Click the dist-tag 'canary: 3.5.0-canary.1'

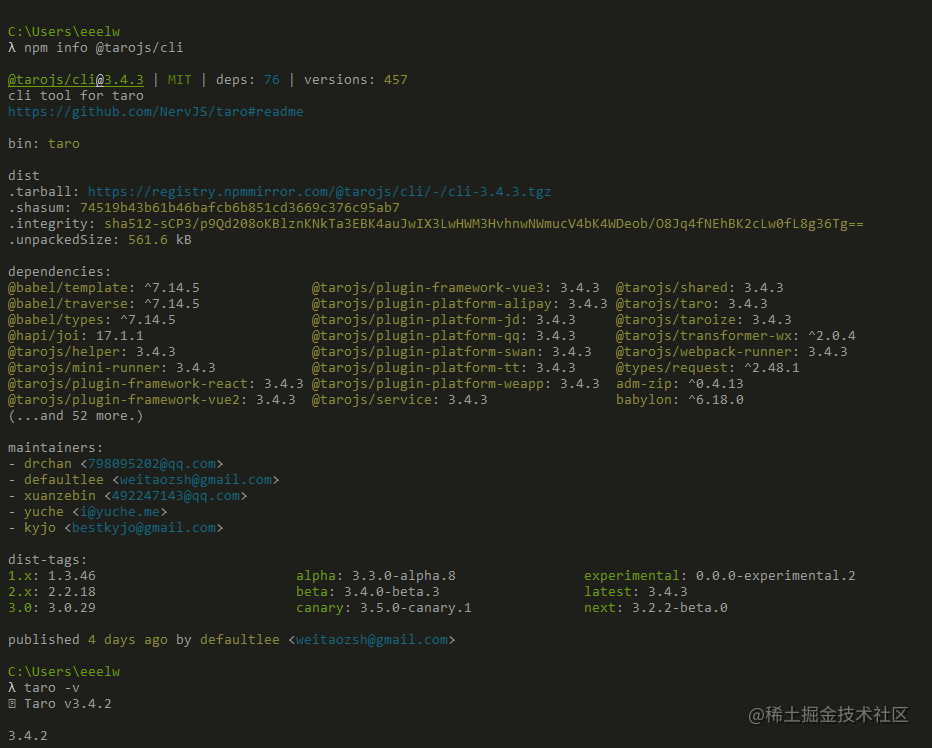pyautogui.click(x=383, y=608)
